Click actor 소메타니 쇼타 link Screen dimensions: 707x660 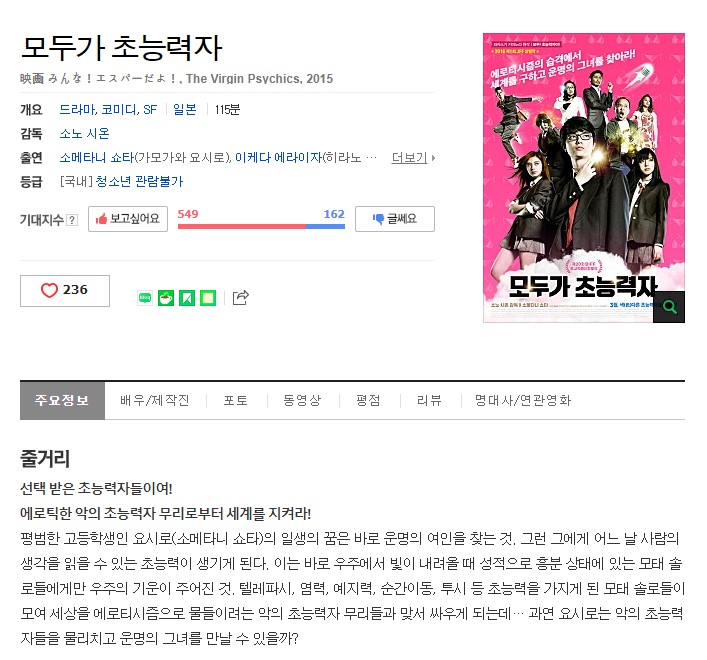click(x=97, y=158)
